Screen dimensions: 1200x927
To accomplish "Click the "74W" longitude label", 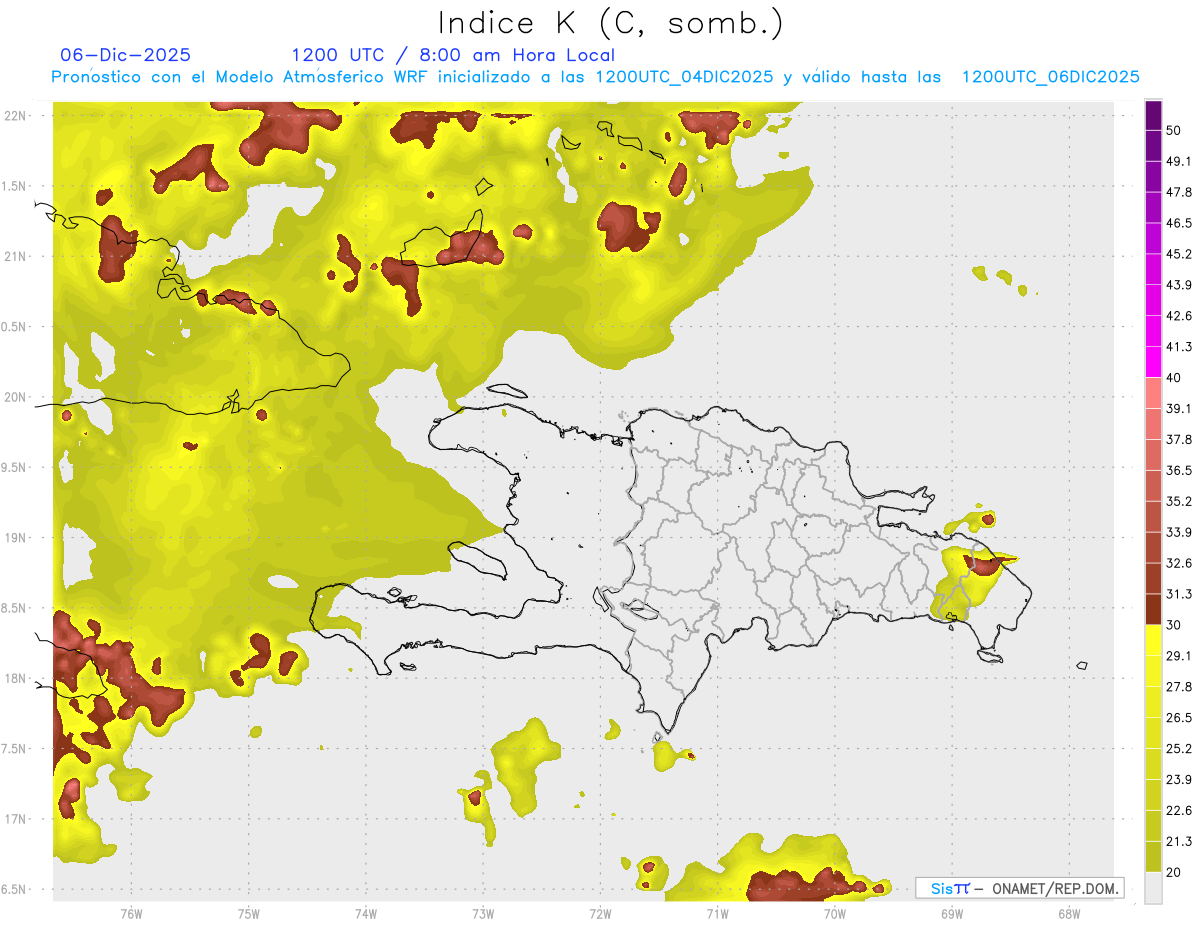I will point(365,914).
